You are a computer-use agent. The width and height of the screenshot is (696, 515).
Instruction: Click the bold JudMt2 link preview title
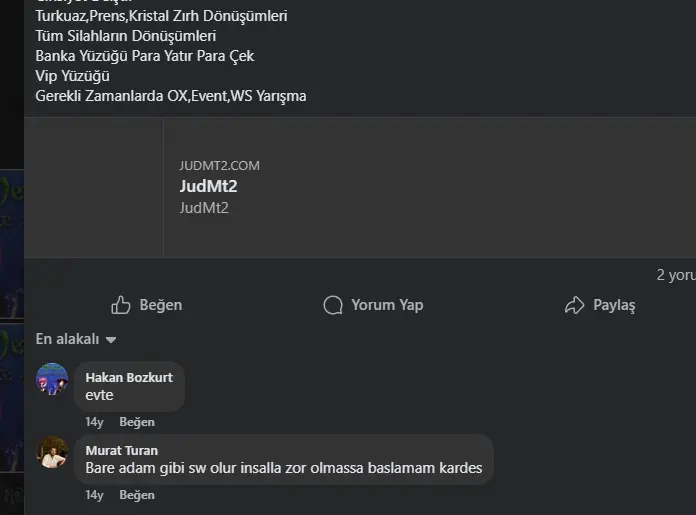coord(208,186)
